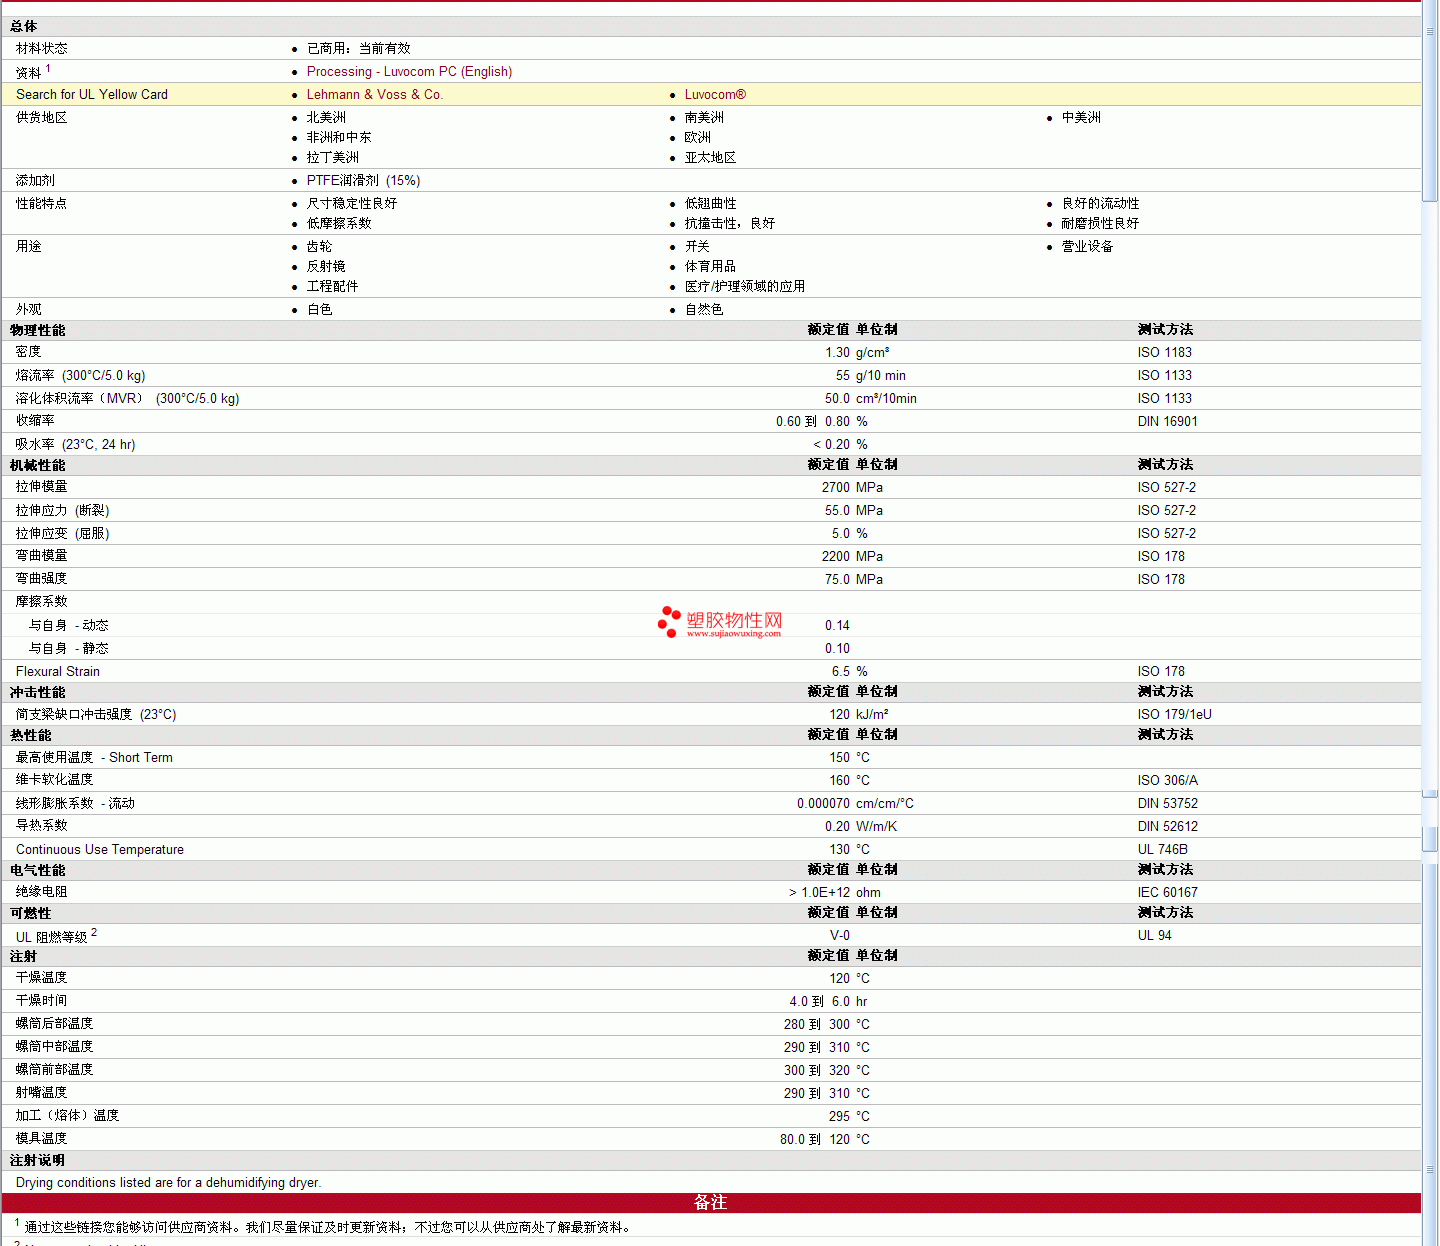The image size is (1440, 1246).
Task: Select the 注射说明 section header
Action: click(x=38, y=1161)
